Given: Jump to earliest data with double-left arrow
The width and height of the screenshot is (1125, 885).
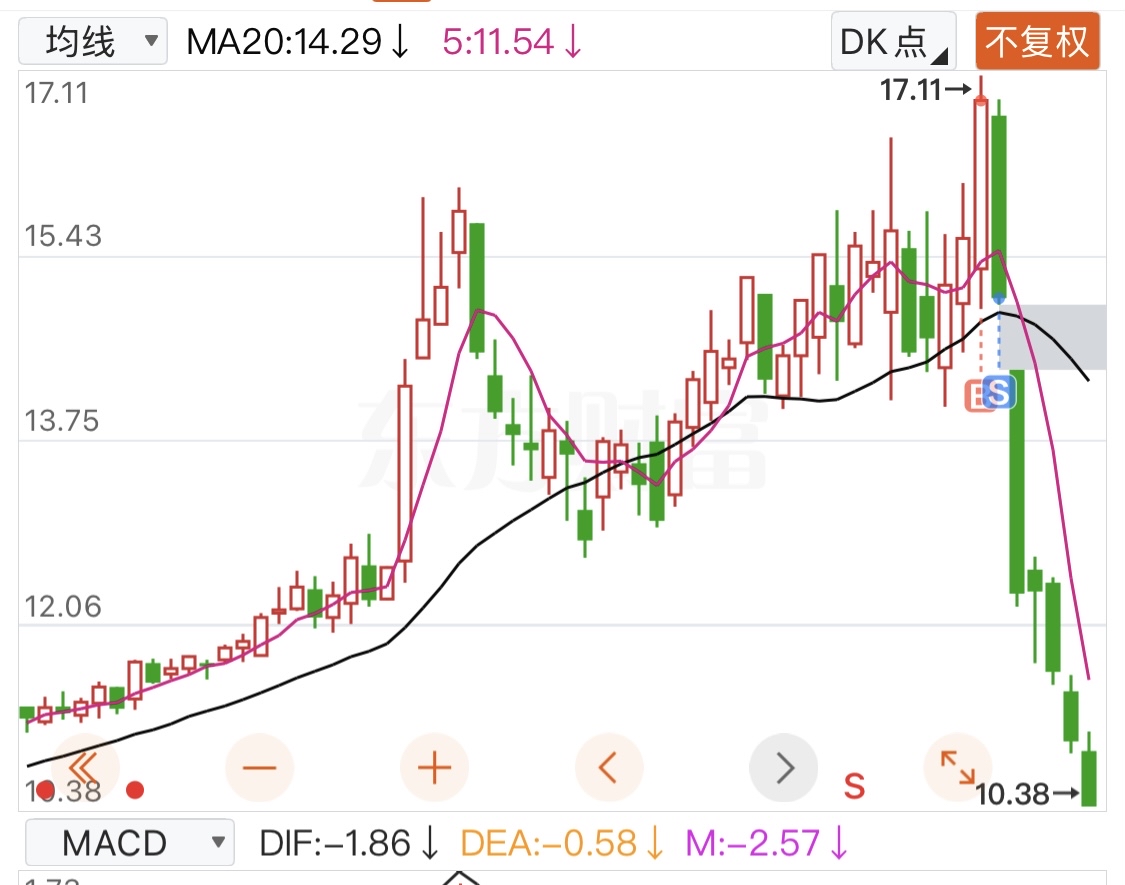Looking at the screenshot, I should pyautogui.click(x=85, y=767).
